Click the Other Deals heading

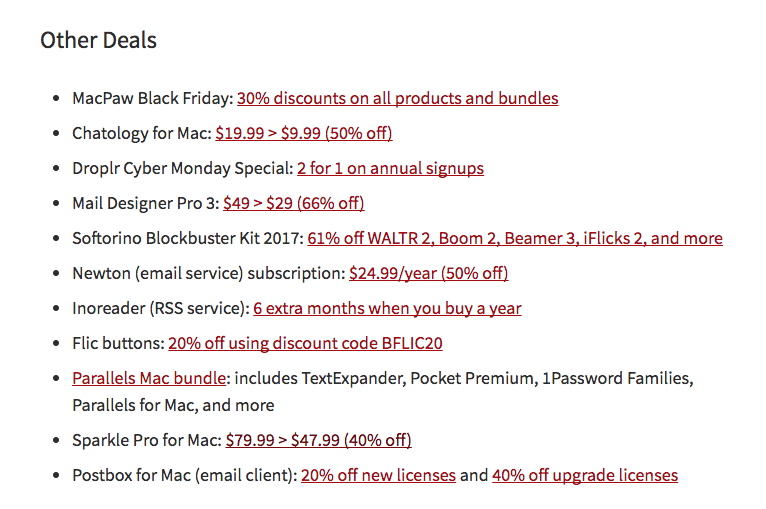[98, 41]
